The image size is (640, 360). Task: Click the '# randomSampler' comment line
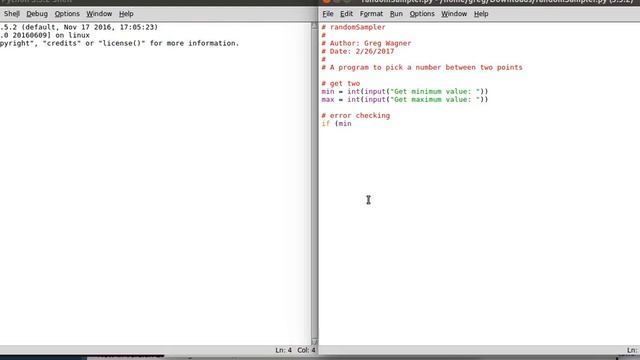(353, 27)
